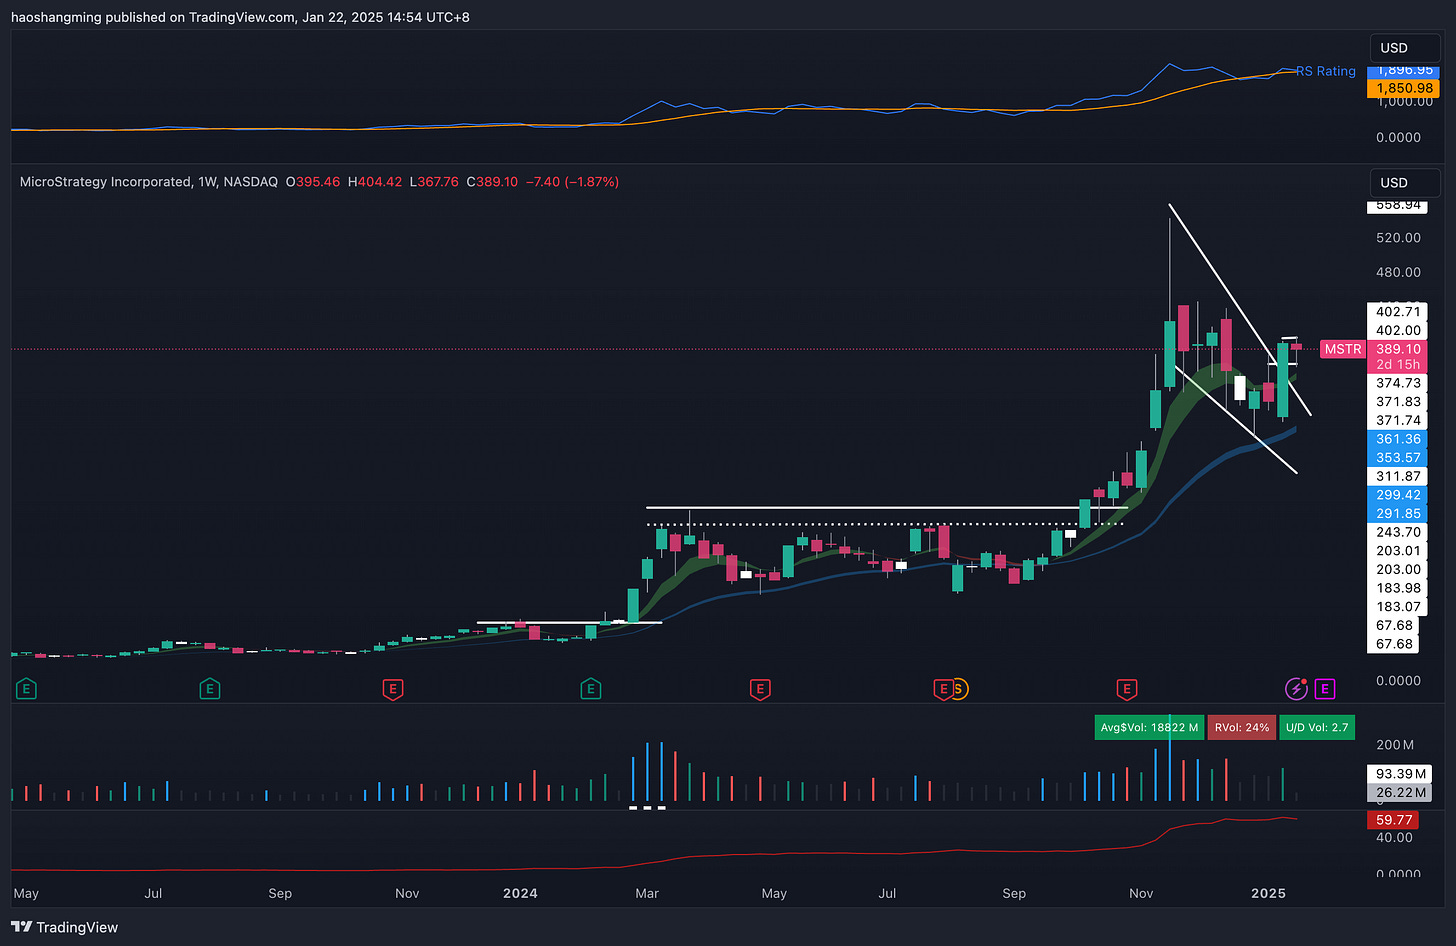Click the high value H404.42
1456x946 pixels.
click(x=375, y=182)
